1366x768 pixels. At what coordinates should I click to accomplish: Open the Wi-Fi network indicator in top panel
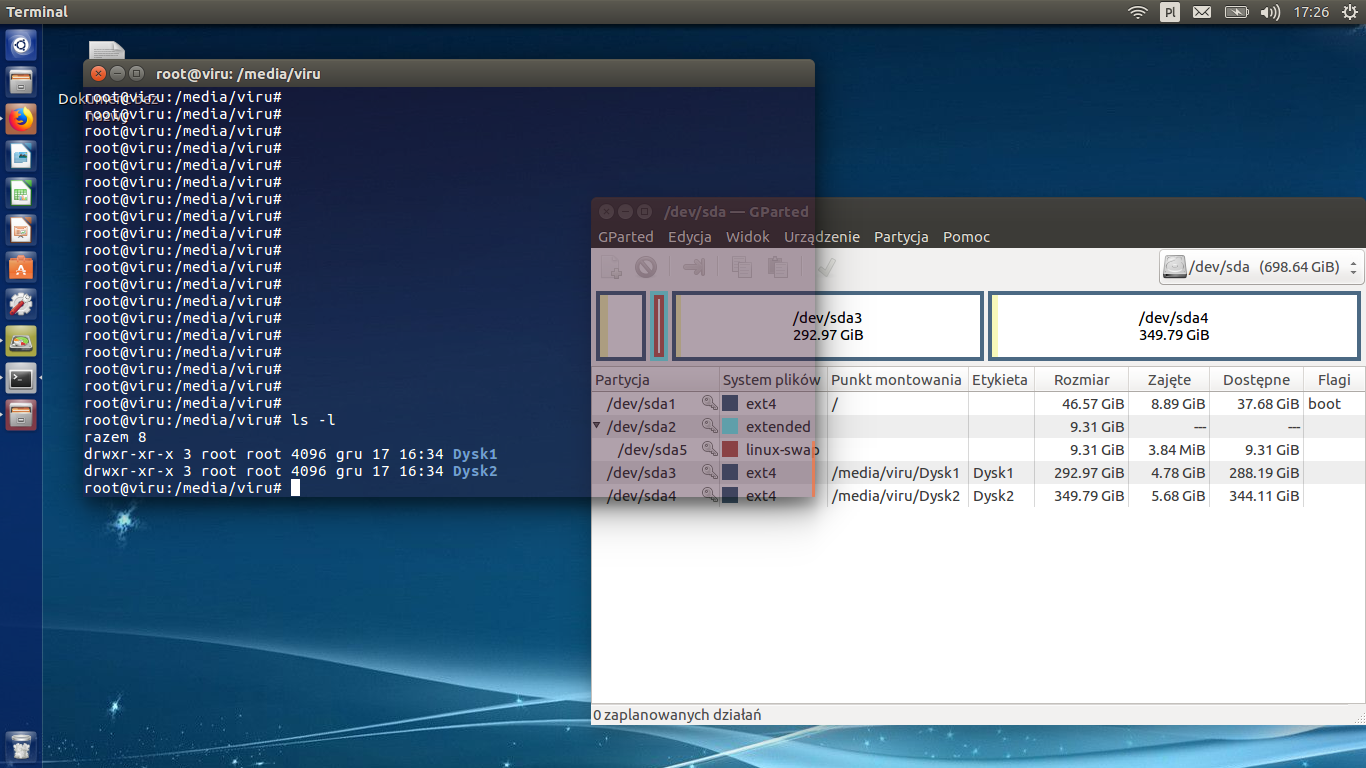(1137, 12)
